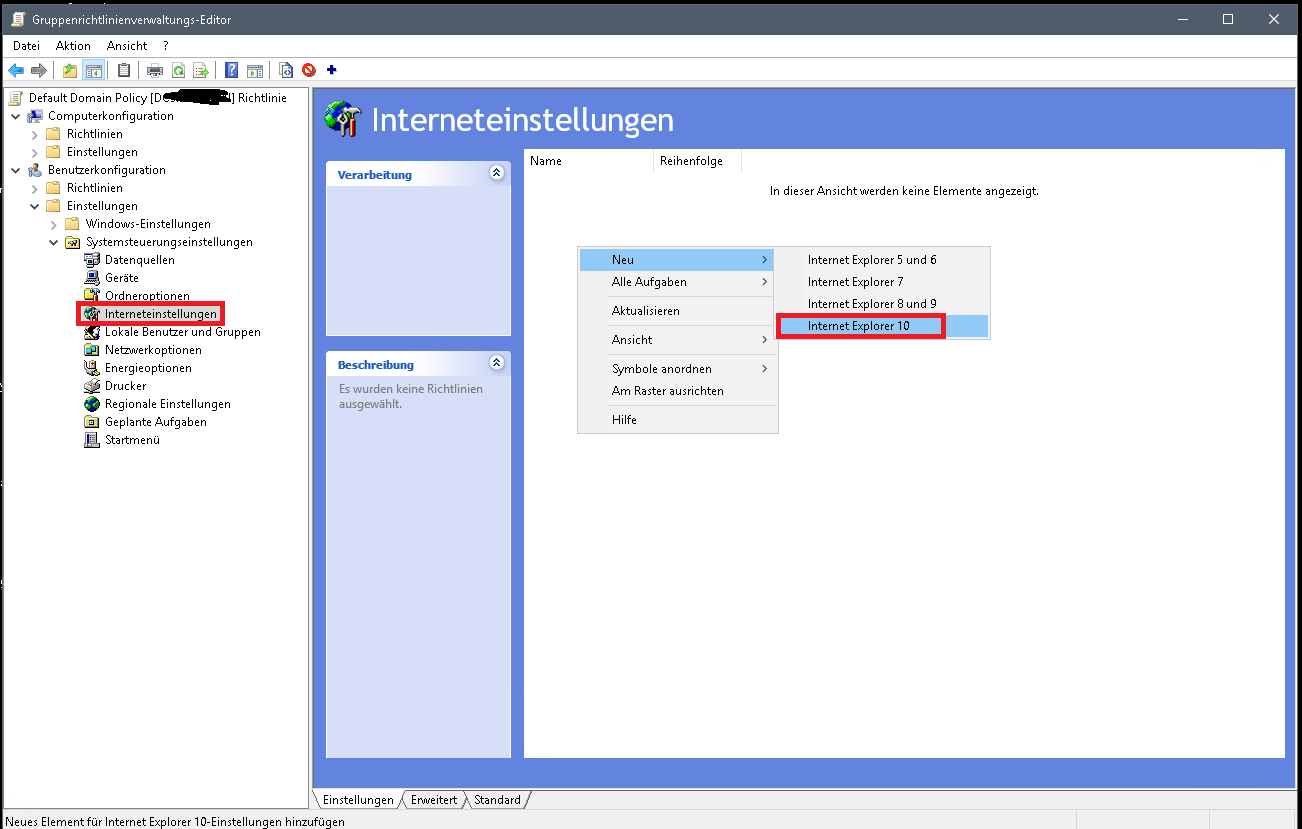Expand Richtlinien under Computerkonfiguration
Viewport: 1302px width, 829px height.
point(34,134)
